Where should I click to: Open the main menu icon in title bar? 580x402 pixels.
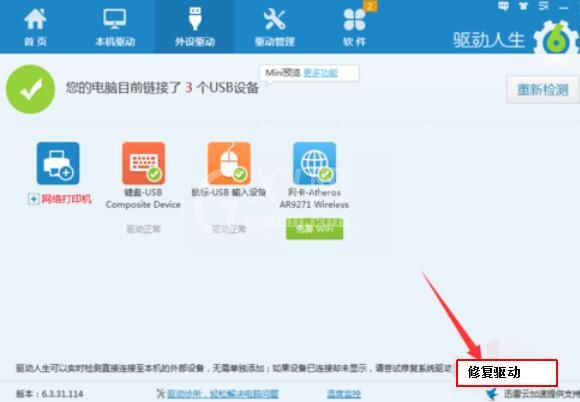tap(543, 6)
